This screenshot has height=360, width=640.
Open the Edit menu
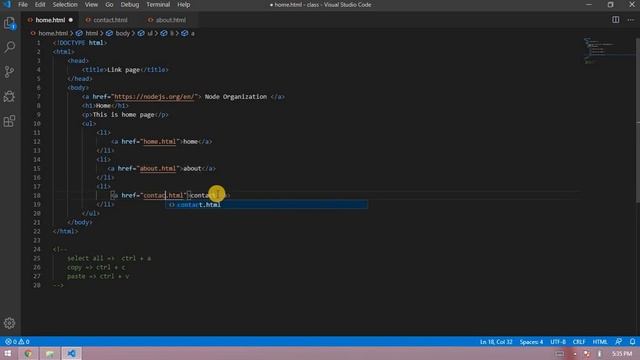coord(40,4)
